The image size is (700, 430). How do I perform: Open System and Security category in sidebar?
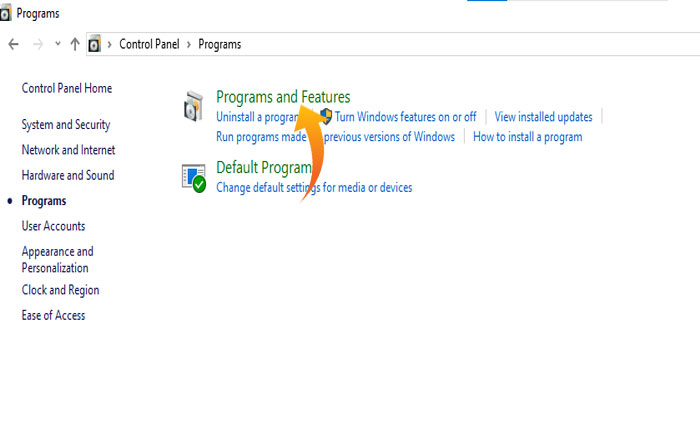pyautogui.click(x=66, y=125)
